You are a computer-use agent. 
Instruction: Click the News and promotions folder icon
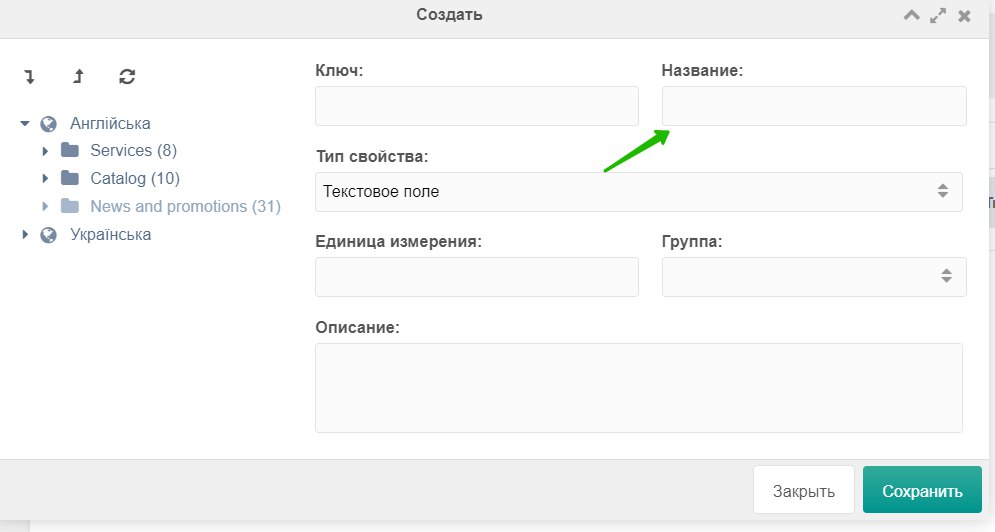70,206
